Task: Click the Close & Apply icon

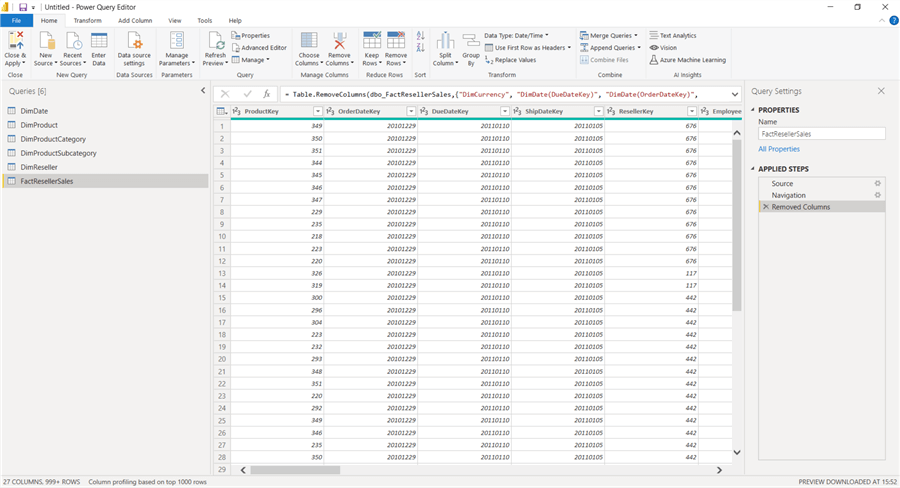Action: (x=15, y=42)
